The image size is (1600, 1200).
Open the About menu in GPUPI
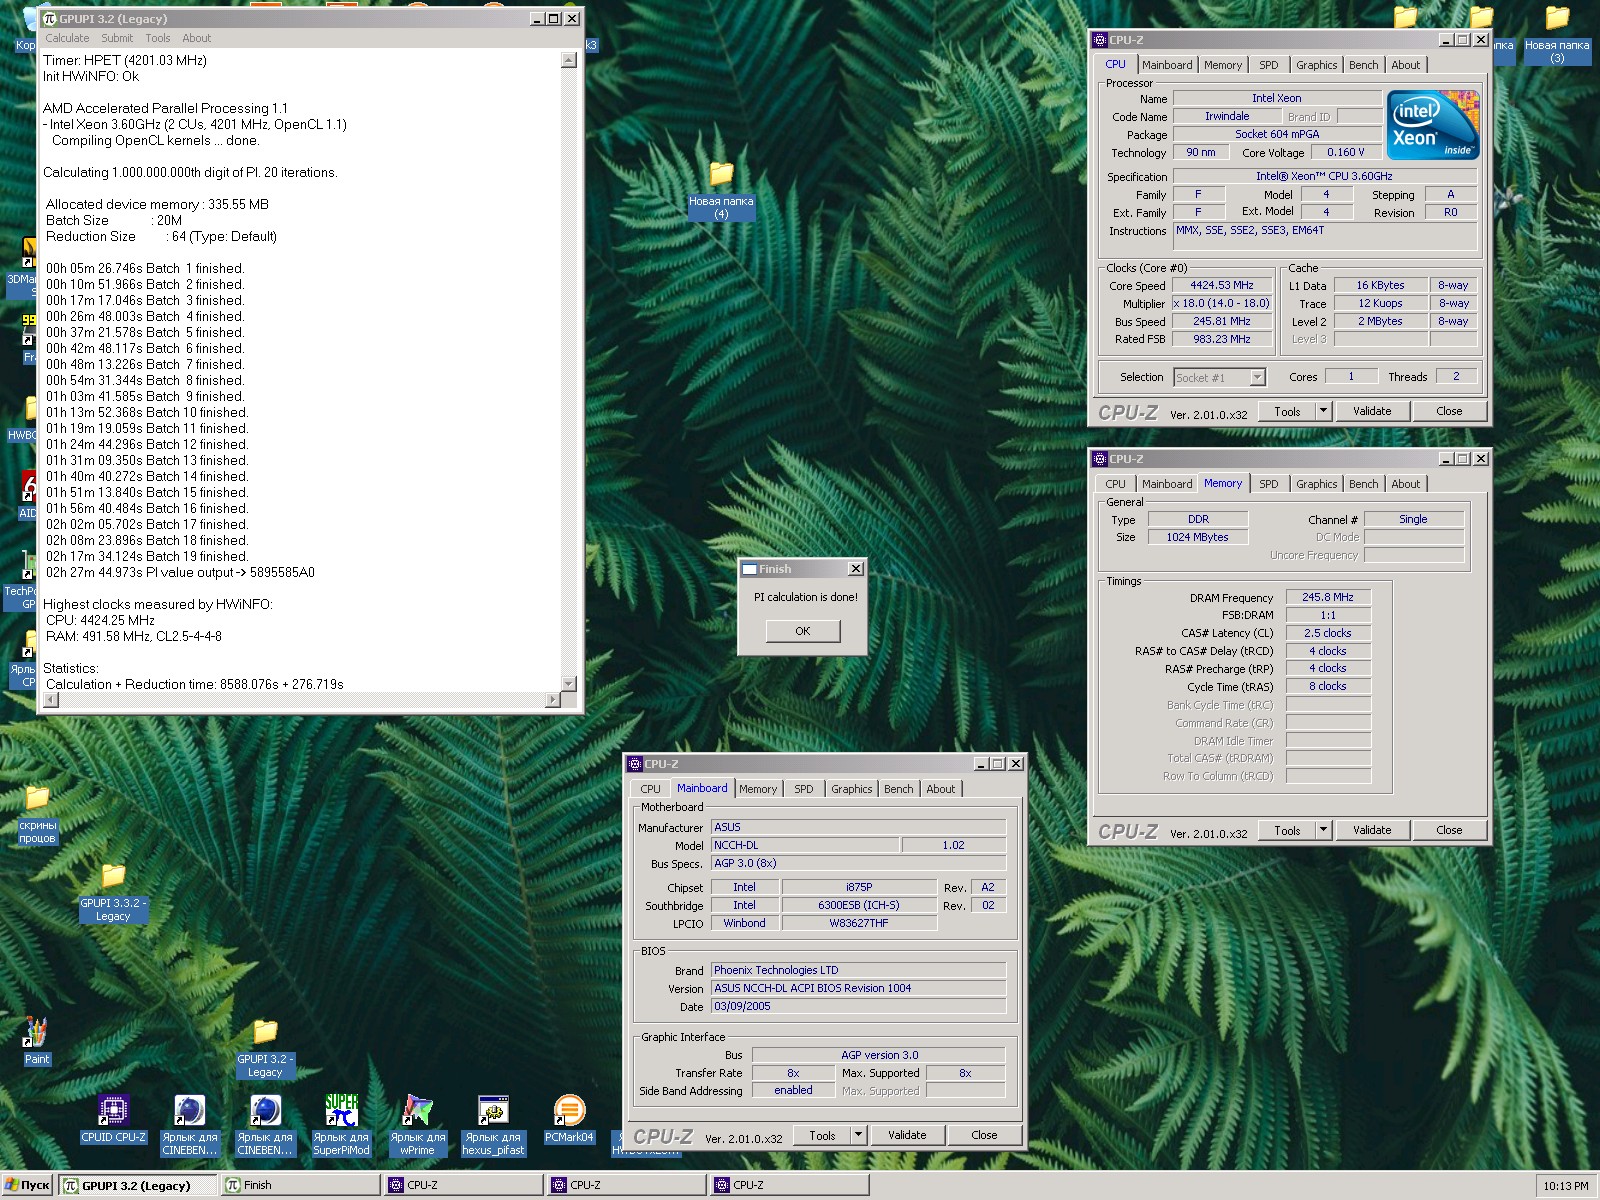click(197, 38)
